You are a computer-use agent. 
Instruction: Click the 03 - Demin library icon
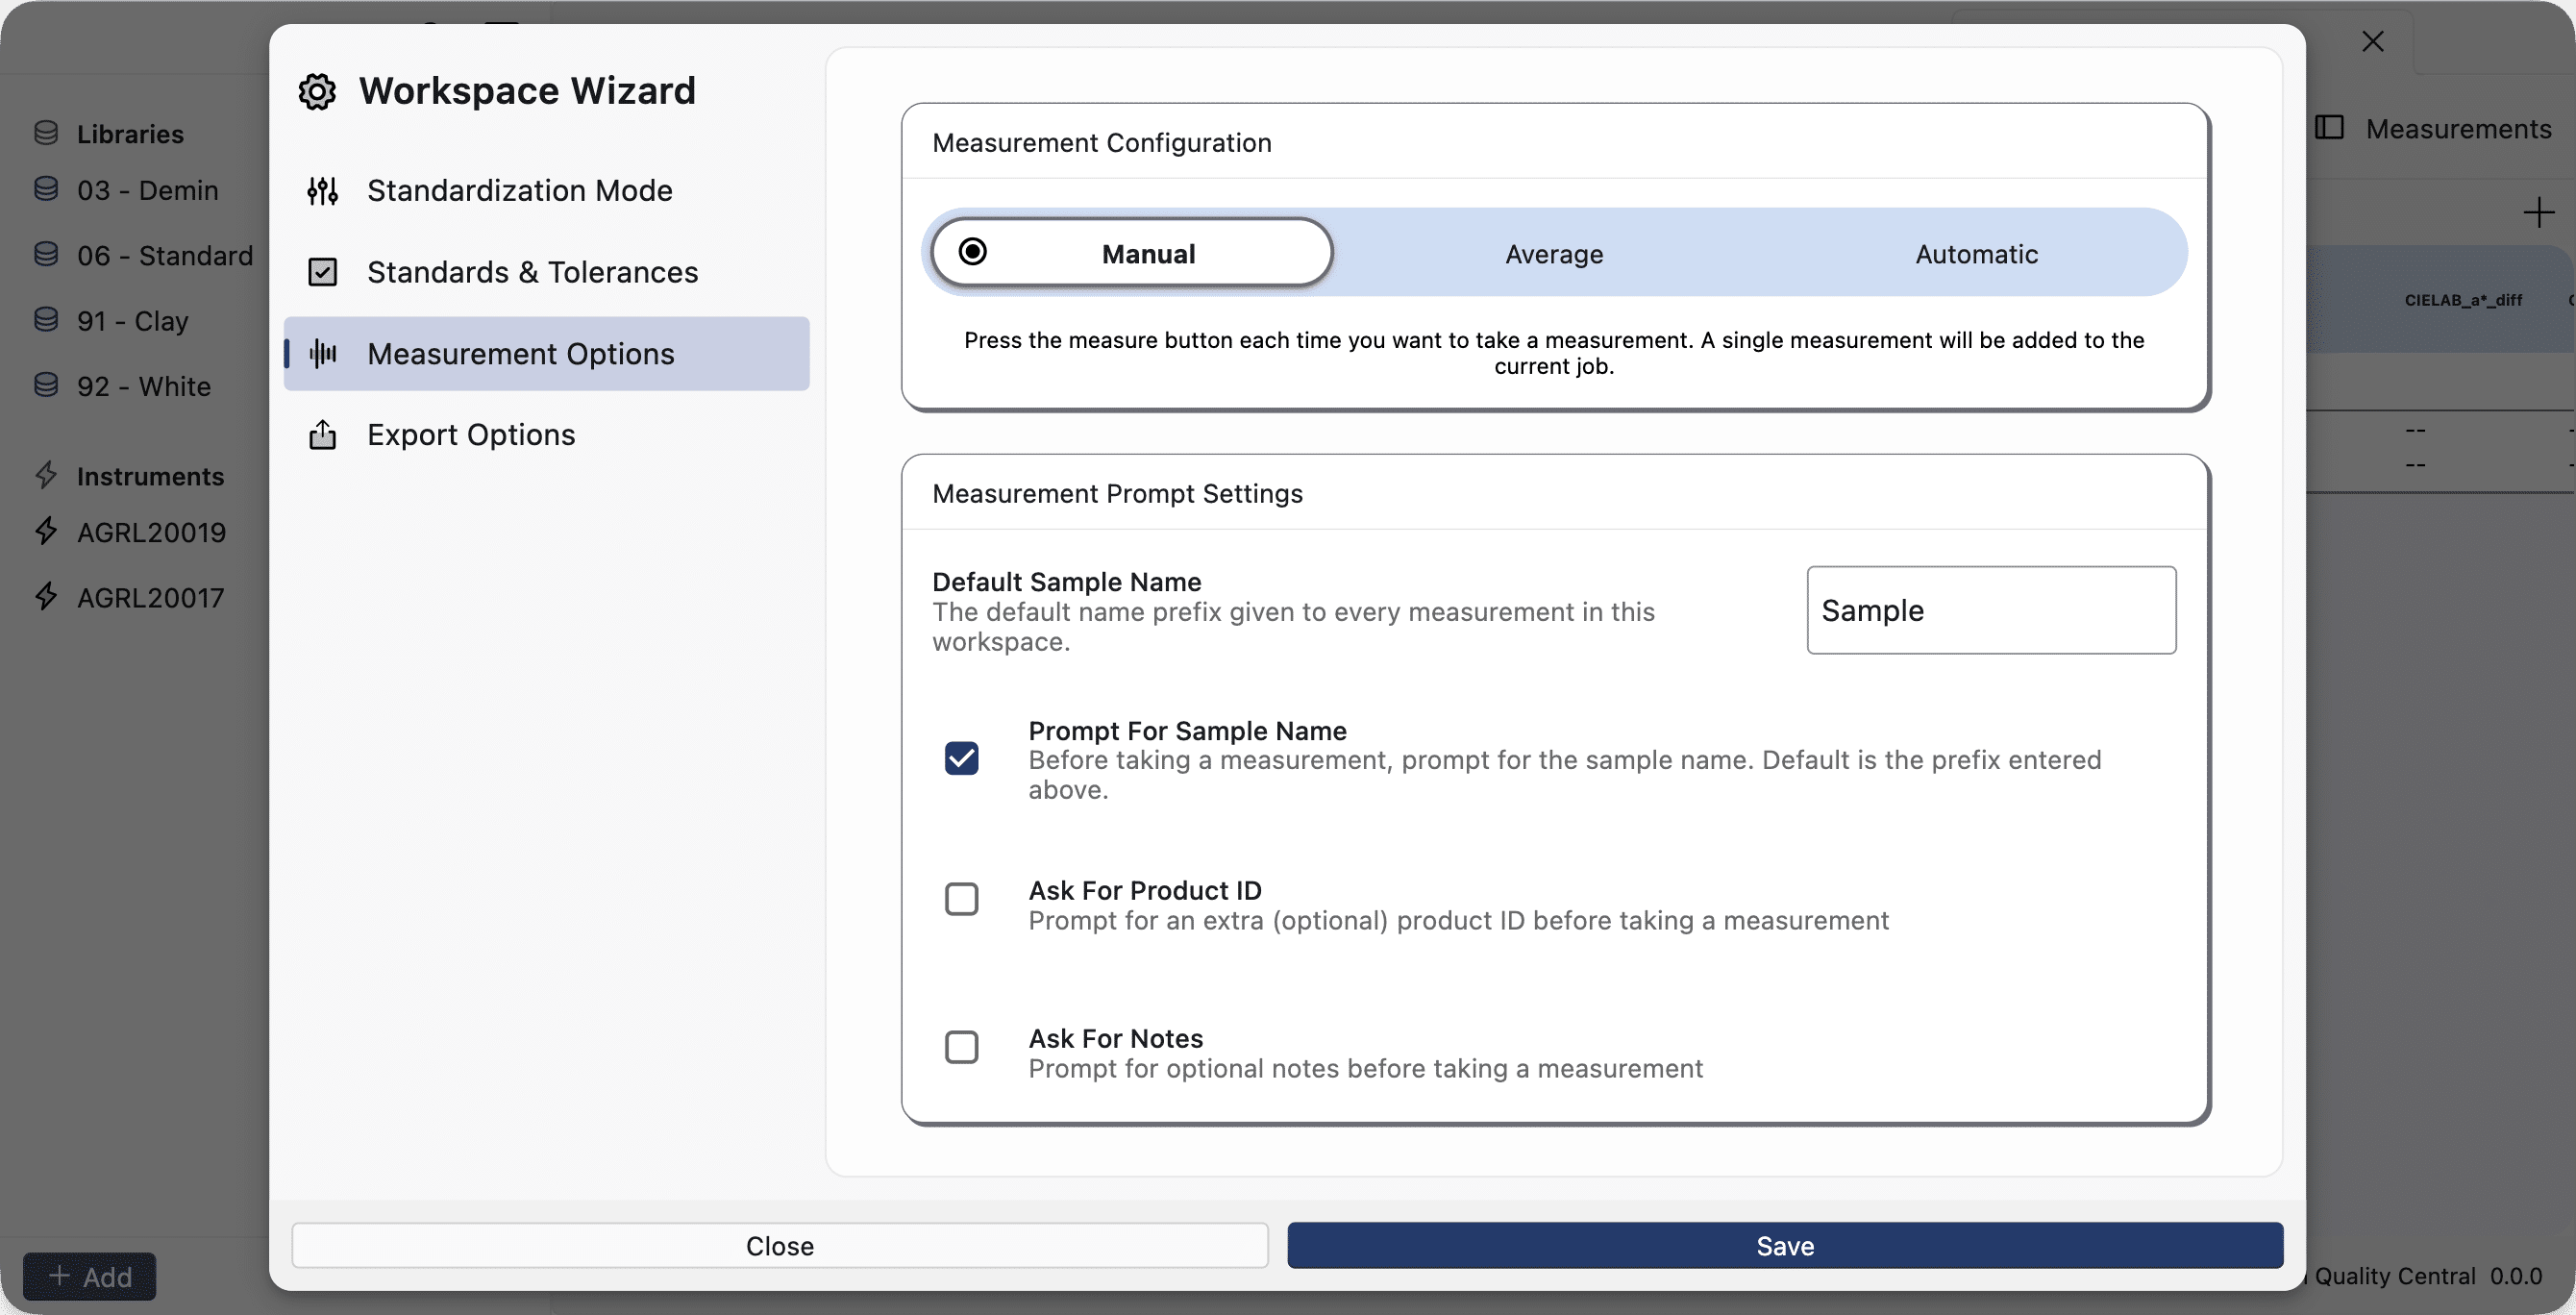click(46, 189)
